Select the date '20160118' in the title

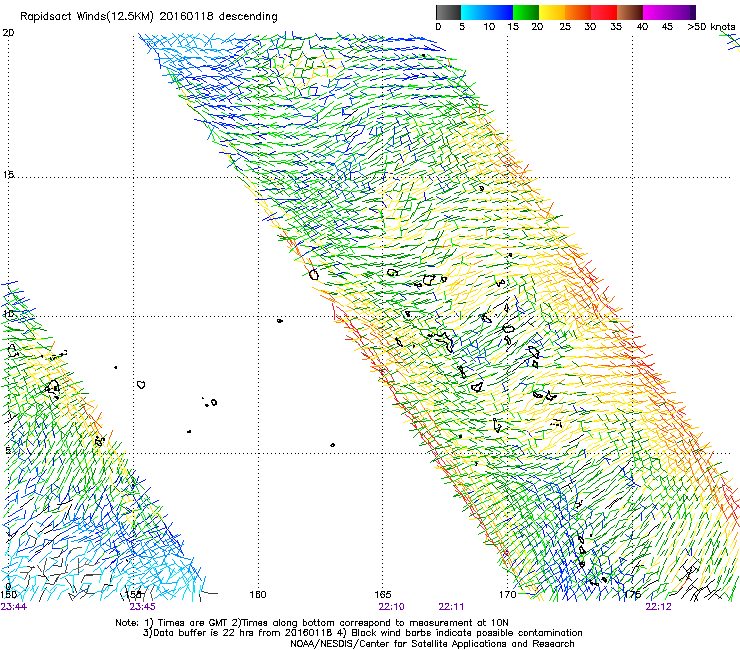[187, 16]
